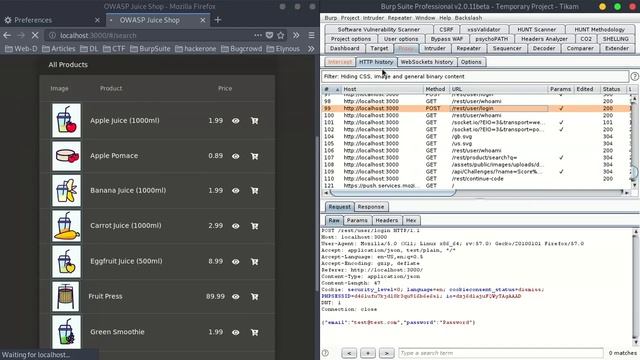640x360 pixels.
Task: Click the search term field
Action: (500, 353)
